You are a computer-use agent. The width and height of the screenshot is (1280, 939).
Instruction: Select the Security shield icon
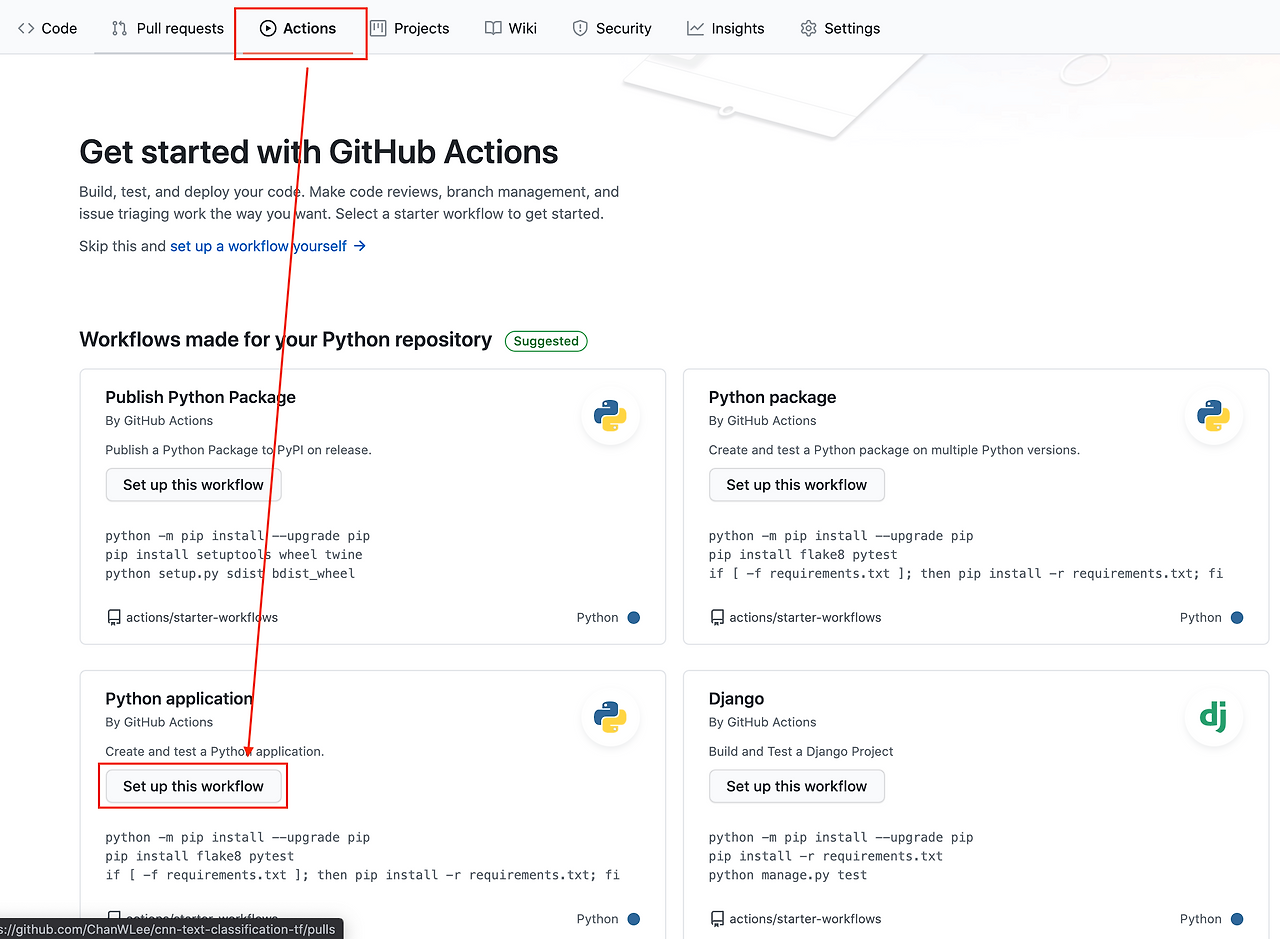click(580, 28)
